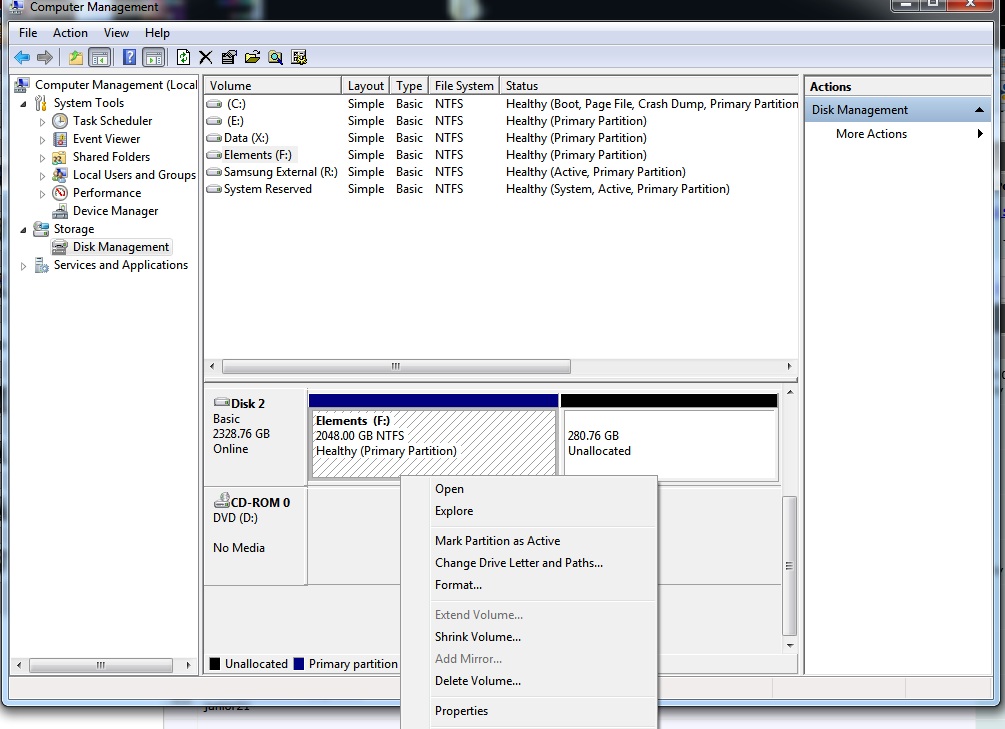
Task: Click the drive icon next to System Reserved
Action: point(214,189)
